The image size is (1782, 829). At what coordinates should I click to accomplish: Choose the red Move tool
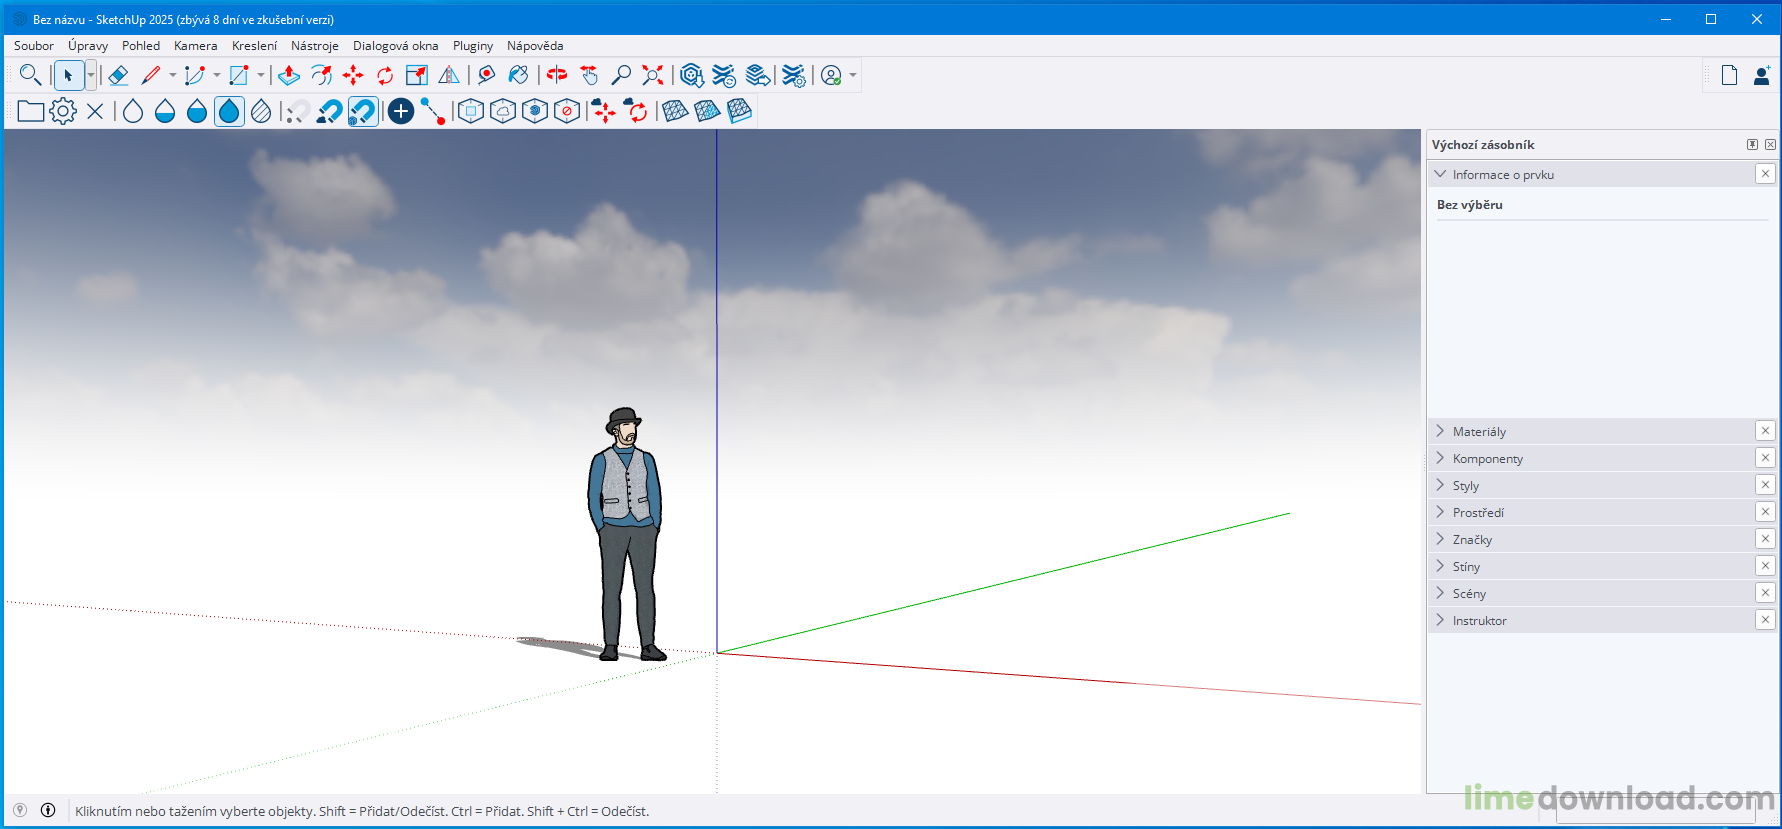point(353,75)
